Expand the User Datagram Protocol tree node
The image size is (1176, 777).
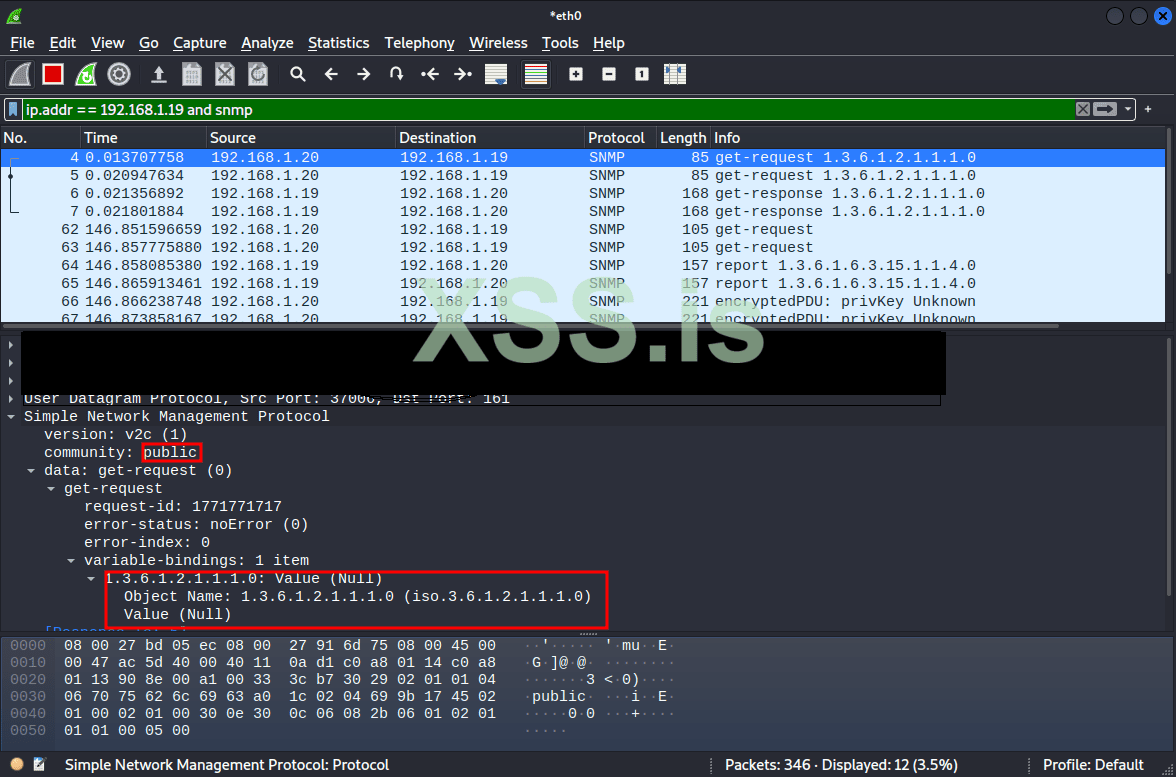pyautogui.click(x=11, y=398)
